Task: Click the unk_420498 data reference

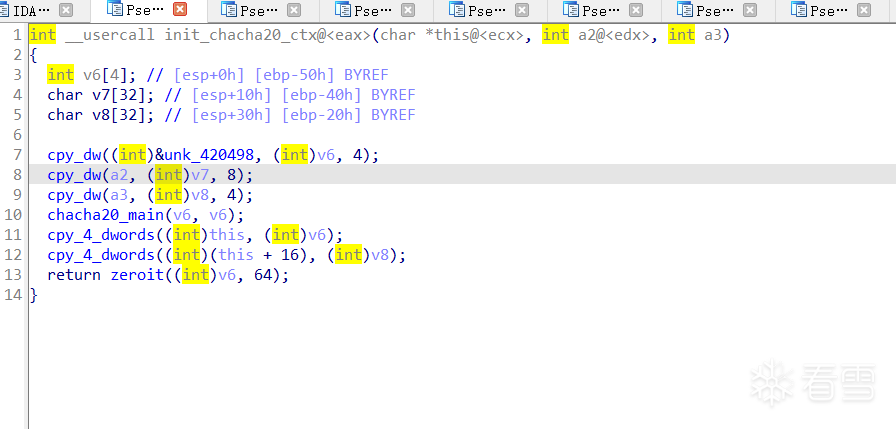Action: tap(209, 155)
